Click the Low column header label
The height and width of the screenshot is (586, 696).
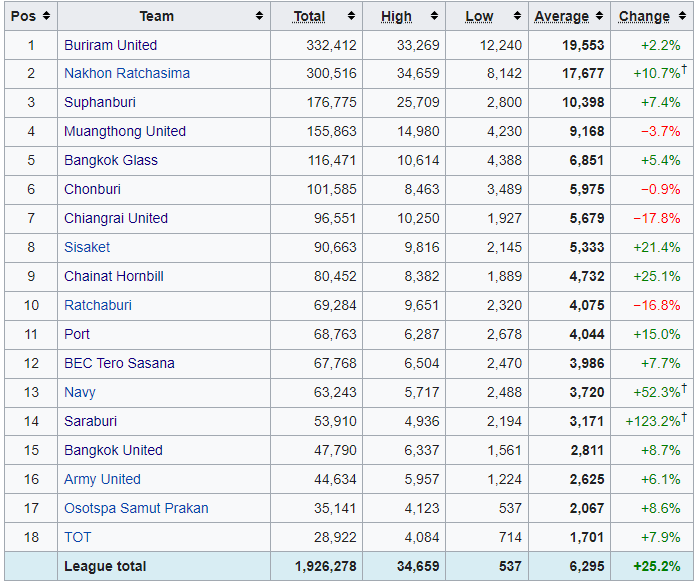click(479, 16)
